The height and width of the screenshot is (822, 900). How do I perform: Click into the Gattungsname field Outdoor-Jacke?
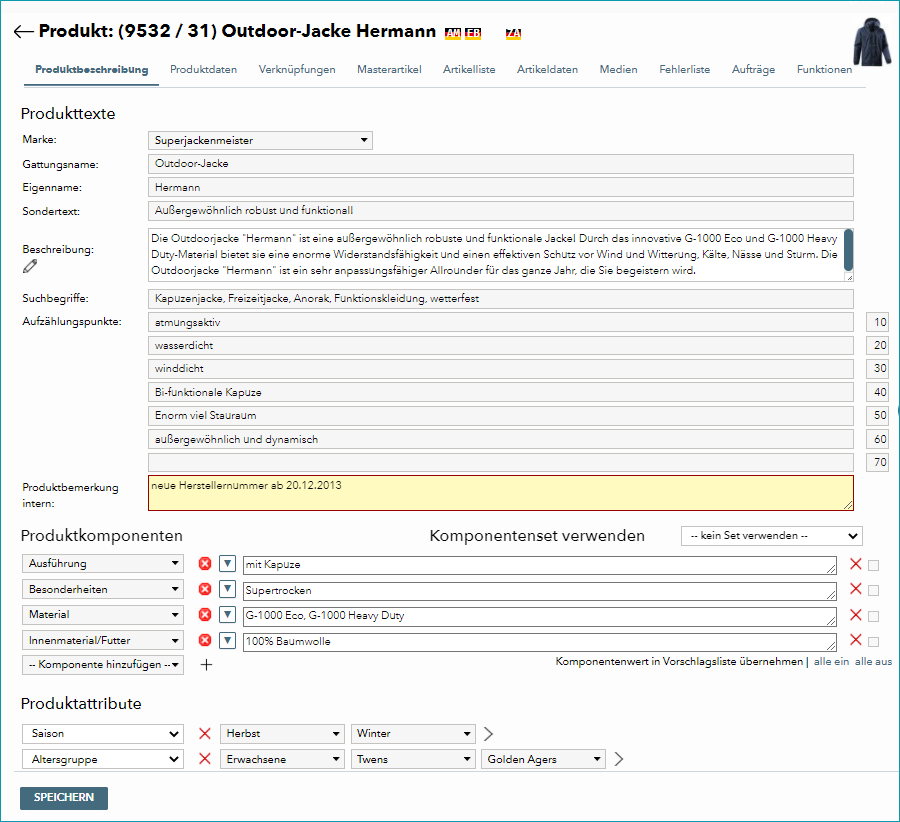501,164
